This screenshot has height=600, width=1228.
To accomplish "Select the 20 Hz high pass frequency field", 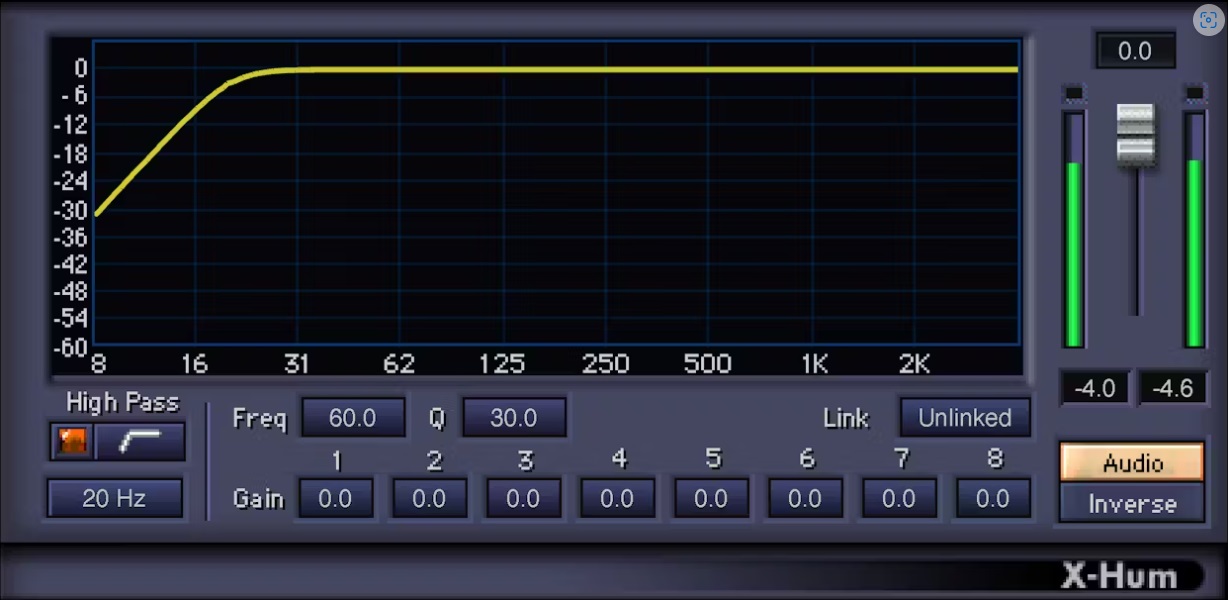I will tap(115, 498).
